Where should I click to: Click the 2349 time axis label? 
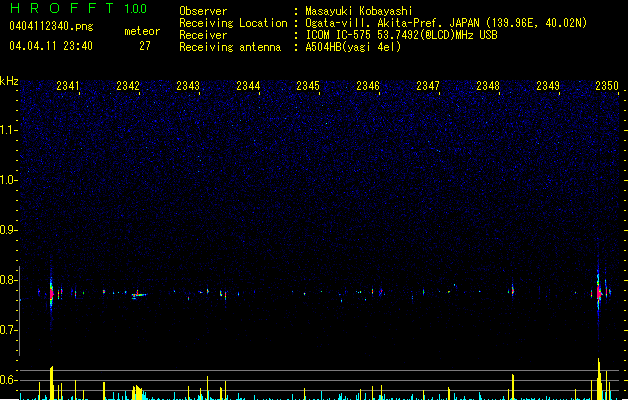point(548,86)
